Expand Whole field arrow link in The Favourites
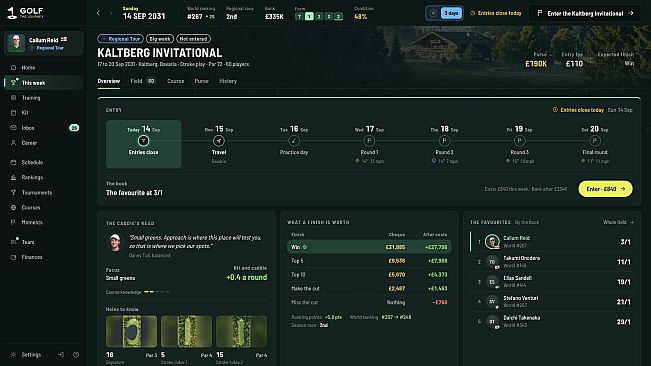 618,222
